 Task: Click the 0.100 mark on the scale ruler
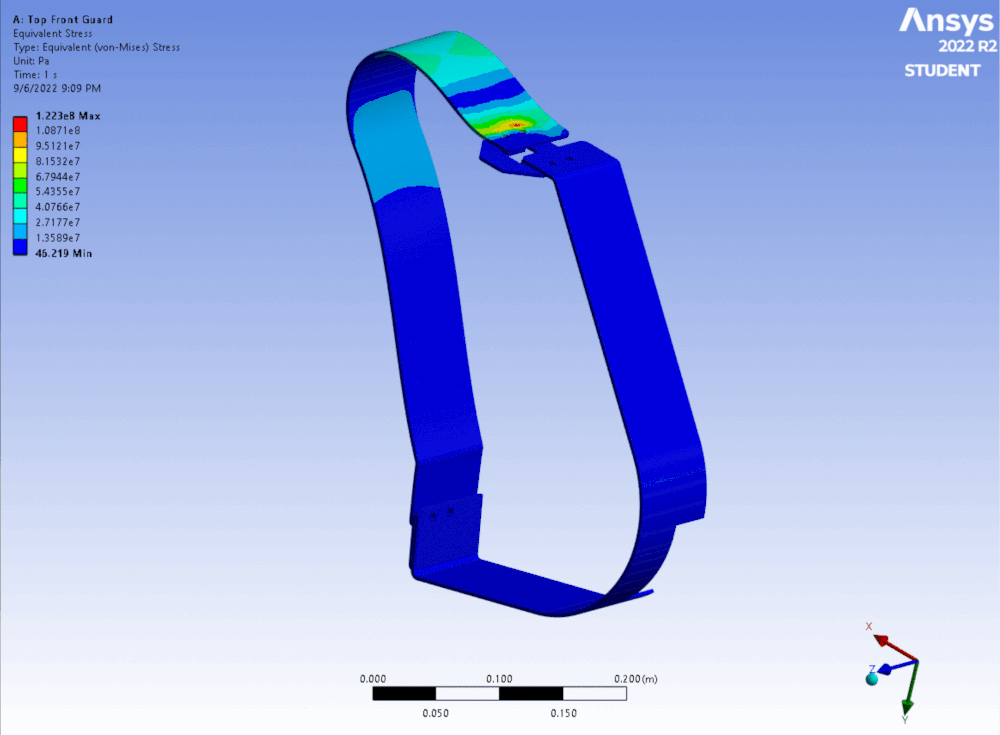(x=499, y=678)
